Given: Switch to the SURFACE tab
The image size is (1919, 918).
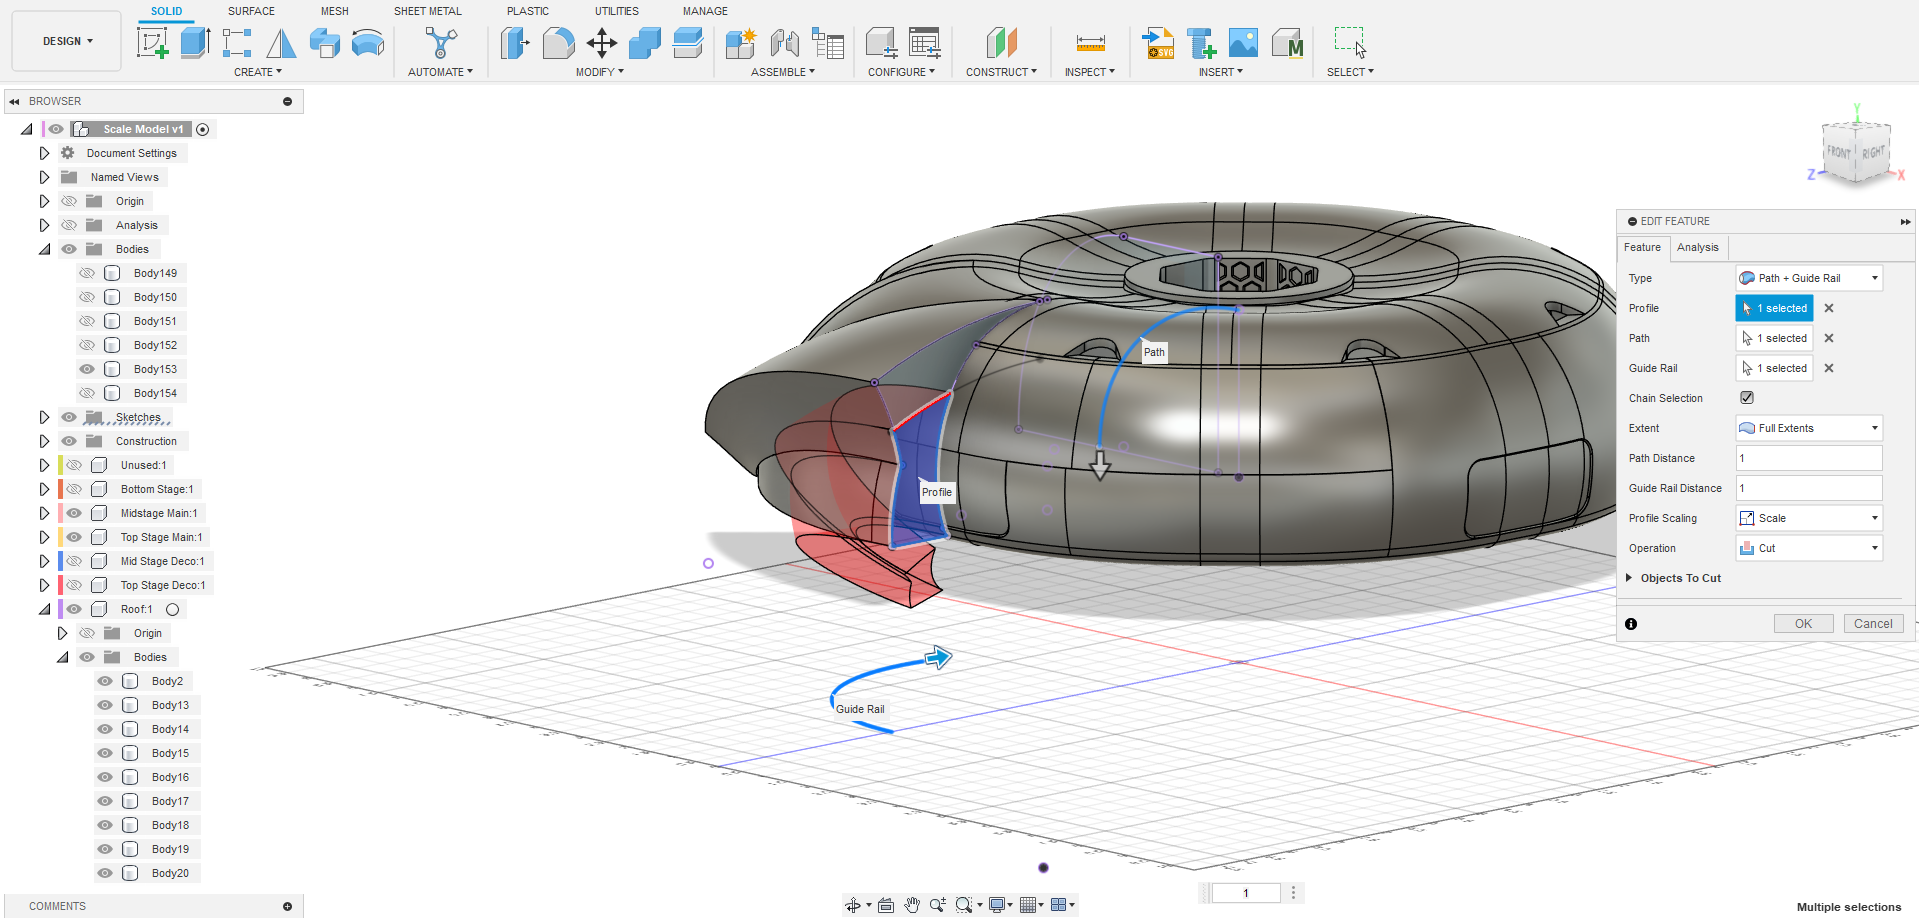Looking at the screenshot, I should tap(251, 11).
